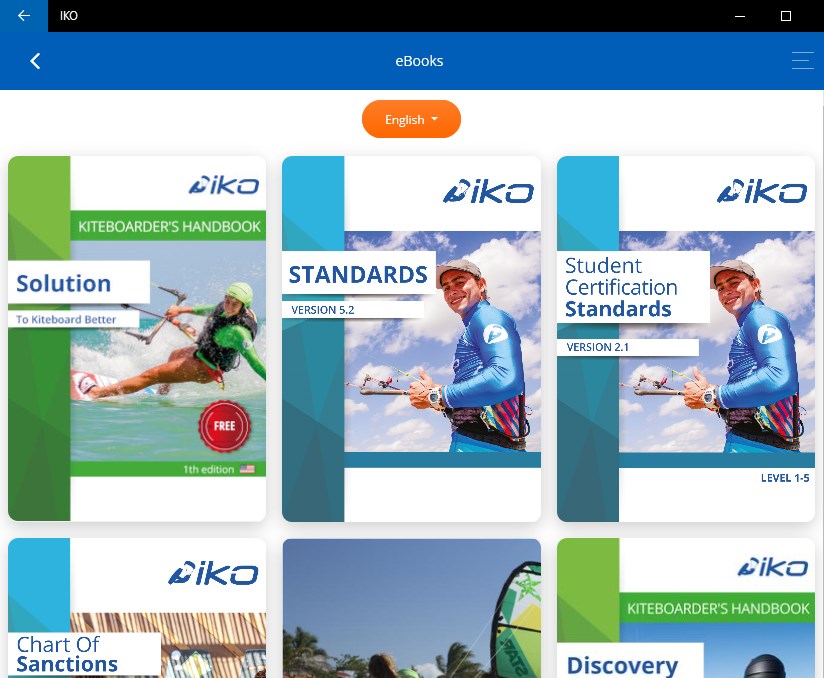
Task: Click the window title bar back arrow
Action: point(24,16)
